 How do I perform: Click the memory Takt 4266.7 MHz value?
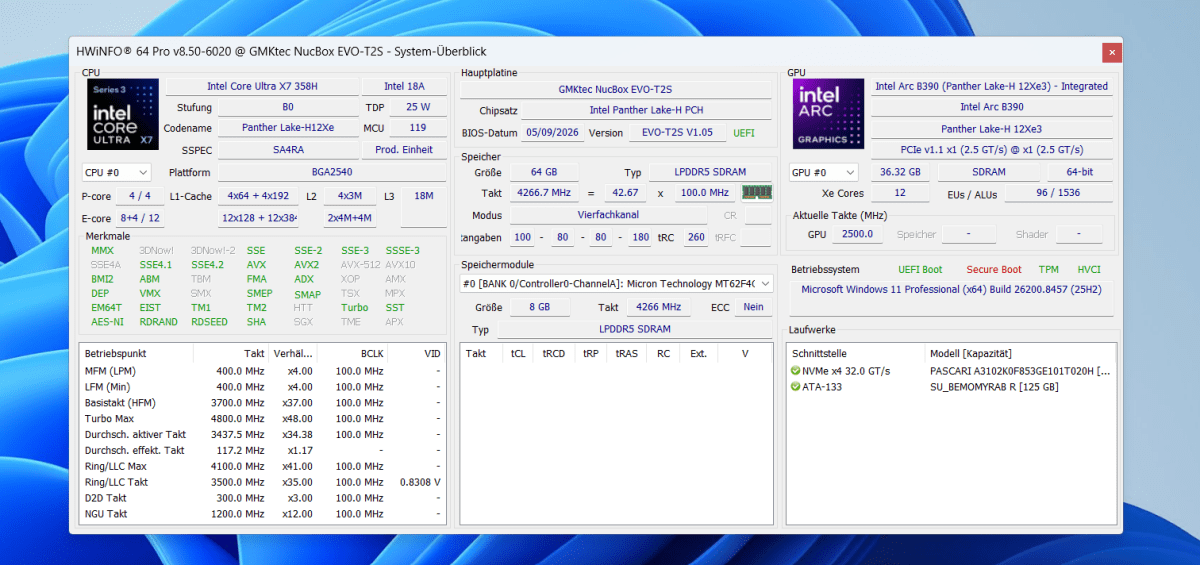point(544,193)
